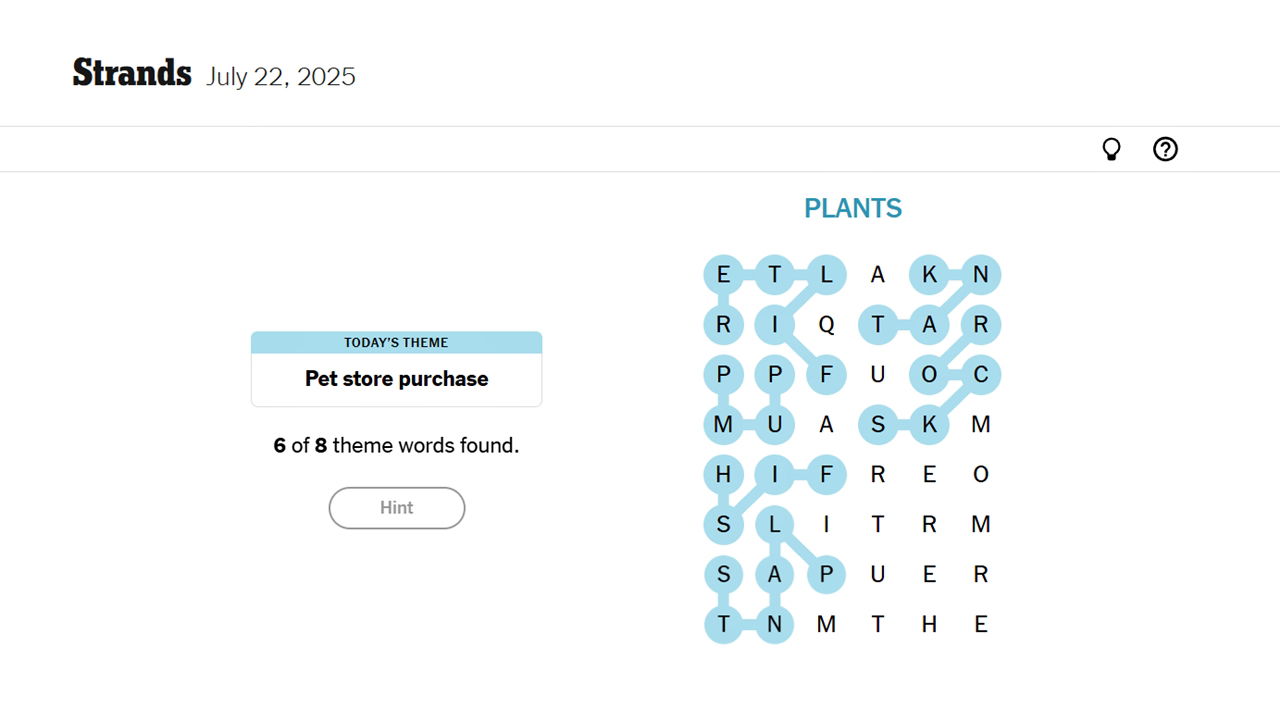Click the letter Q in the second row
Screen dimensions: 1280x720
tap(827, 324)
